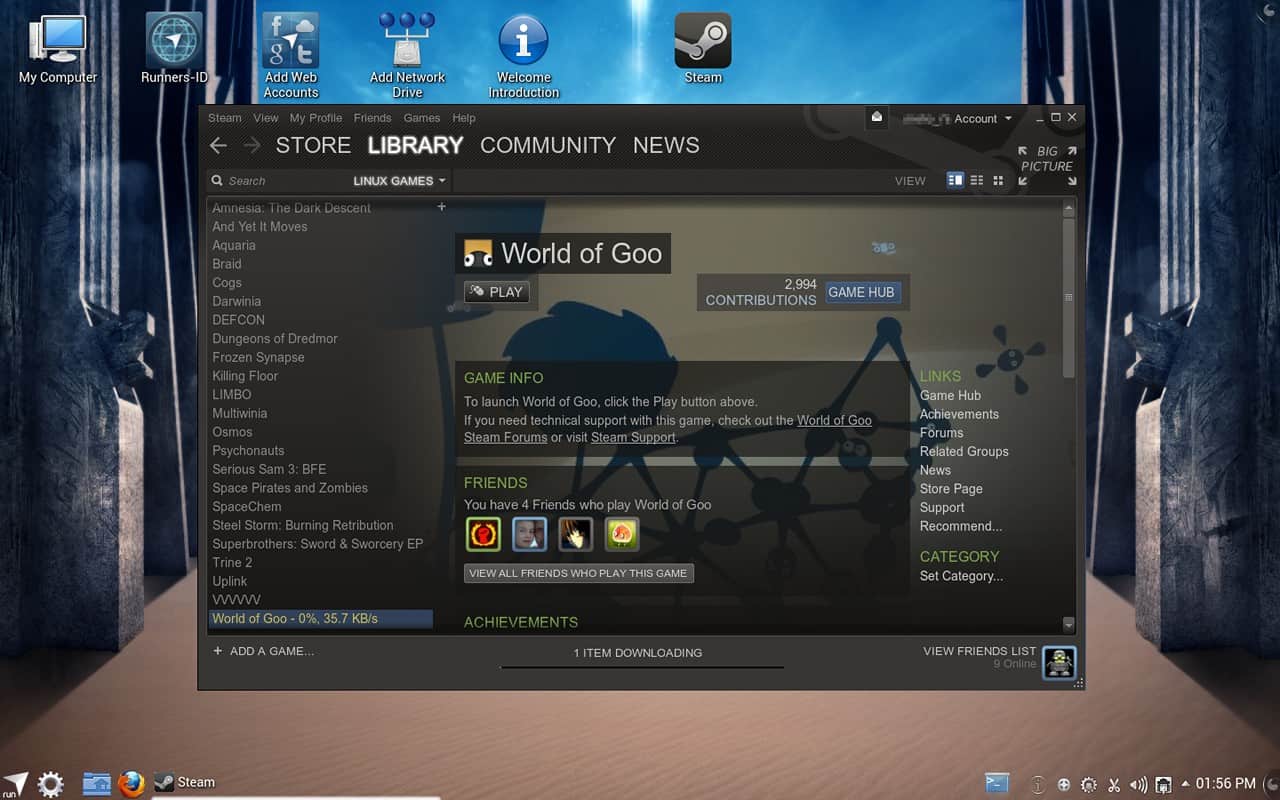Open Store Page link

click(x=951, y=489)
